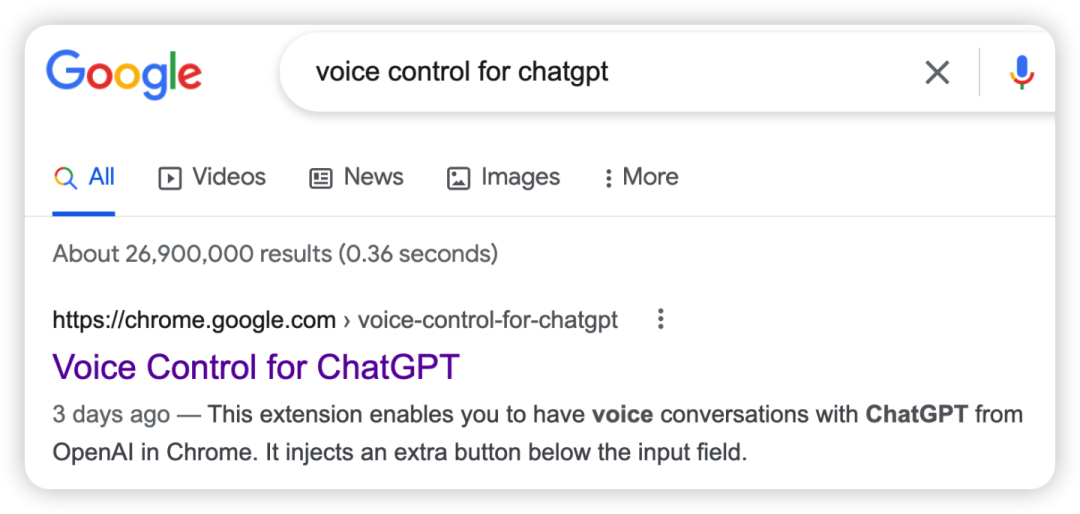Go to the Images tab

[x=503, y=177]
